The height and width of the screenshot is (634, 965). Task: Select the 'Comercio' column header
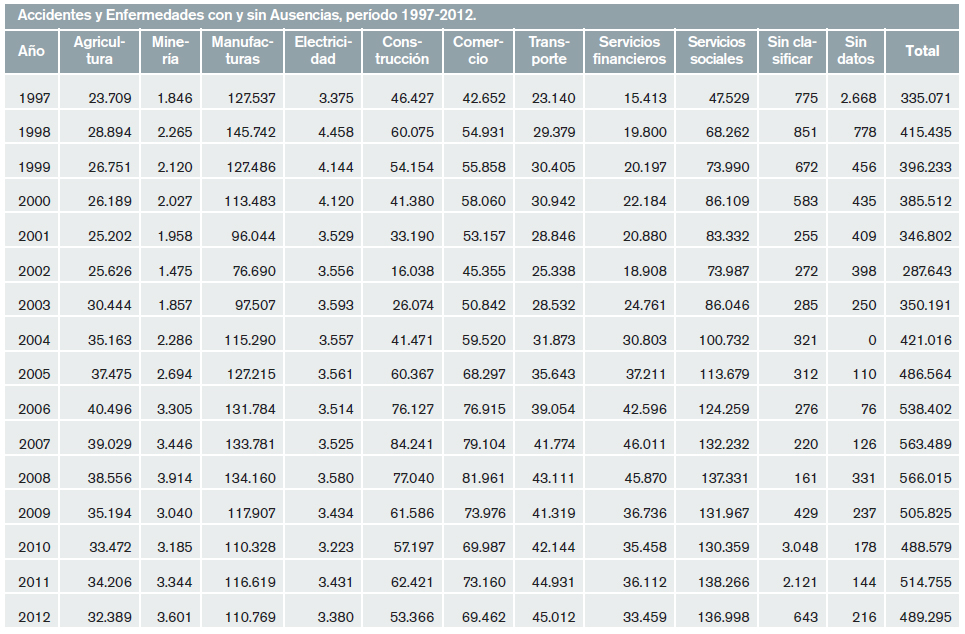(x=477, y=51)
